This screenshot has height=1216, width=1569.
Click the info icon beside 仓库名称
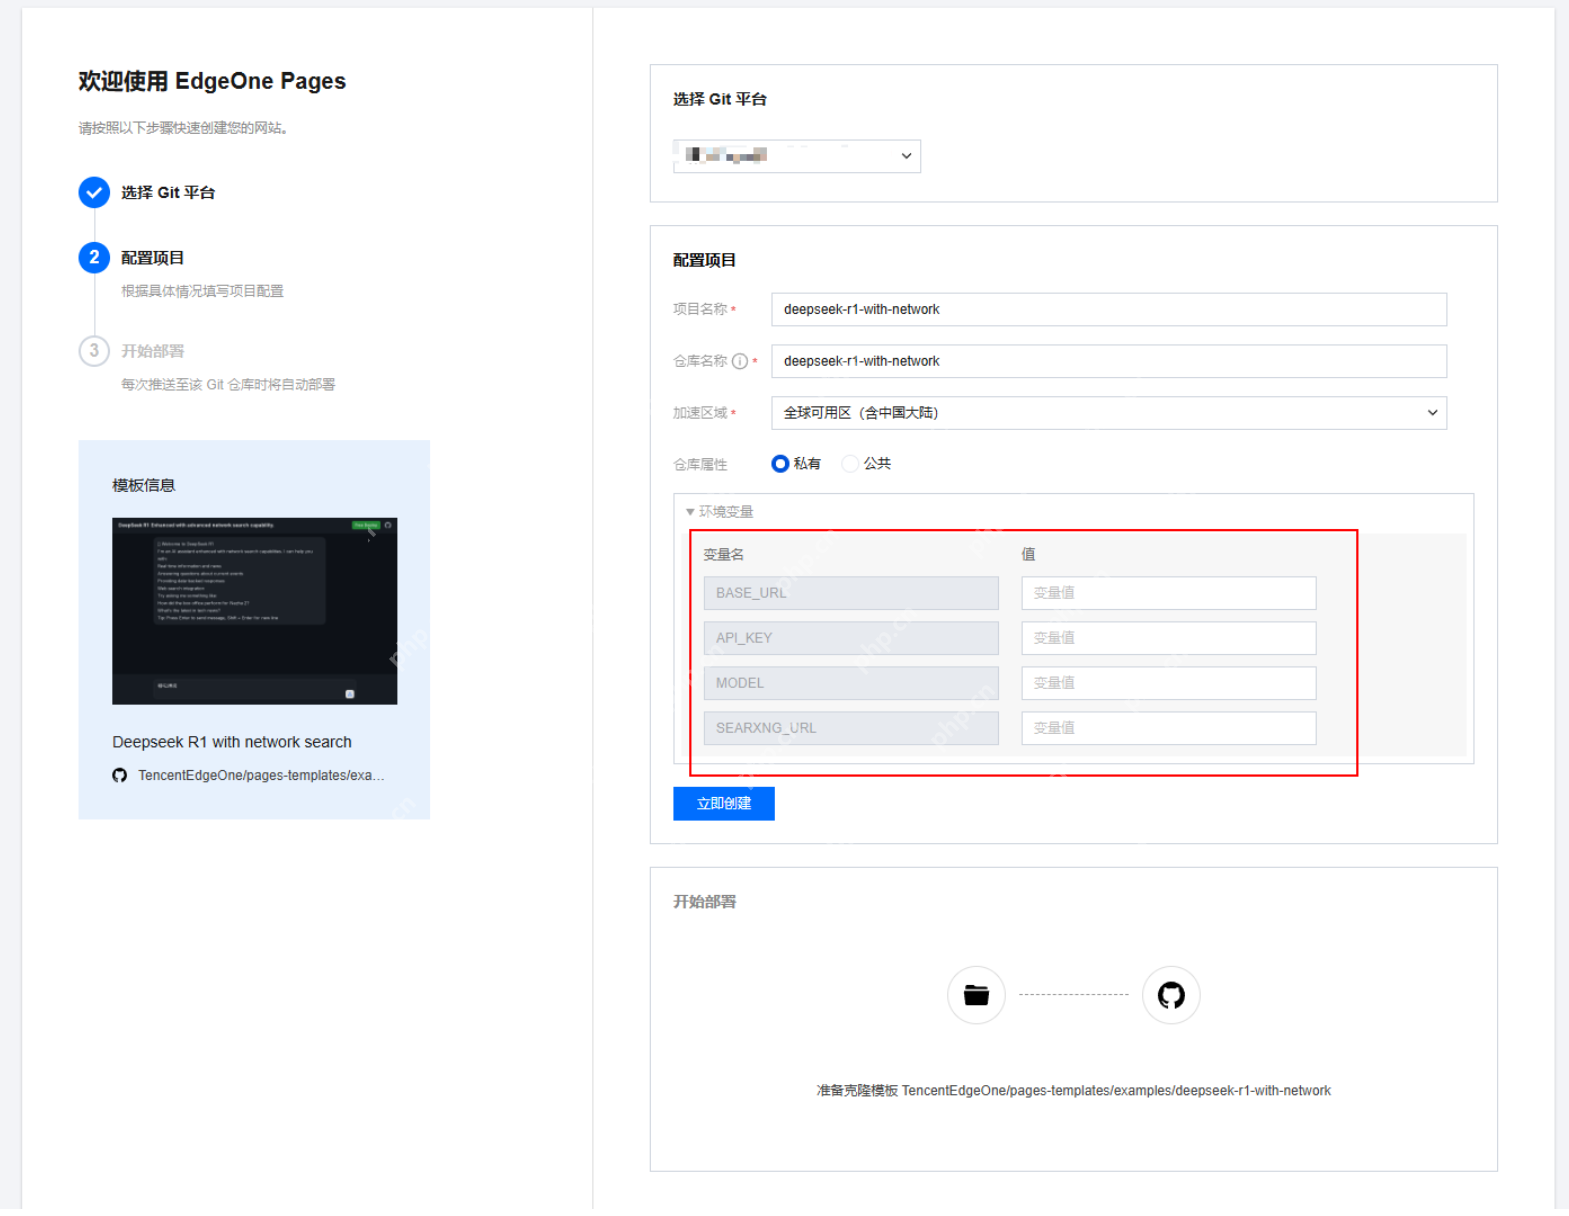[x=740, y=361]
